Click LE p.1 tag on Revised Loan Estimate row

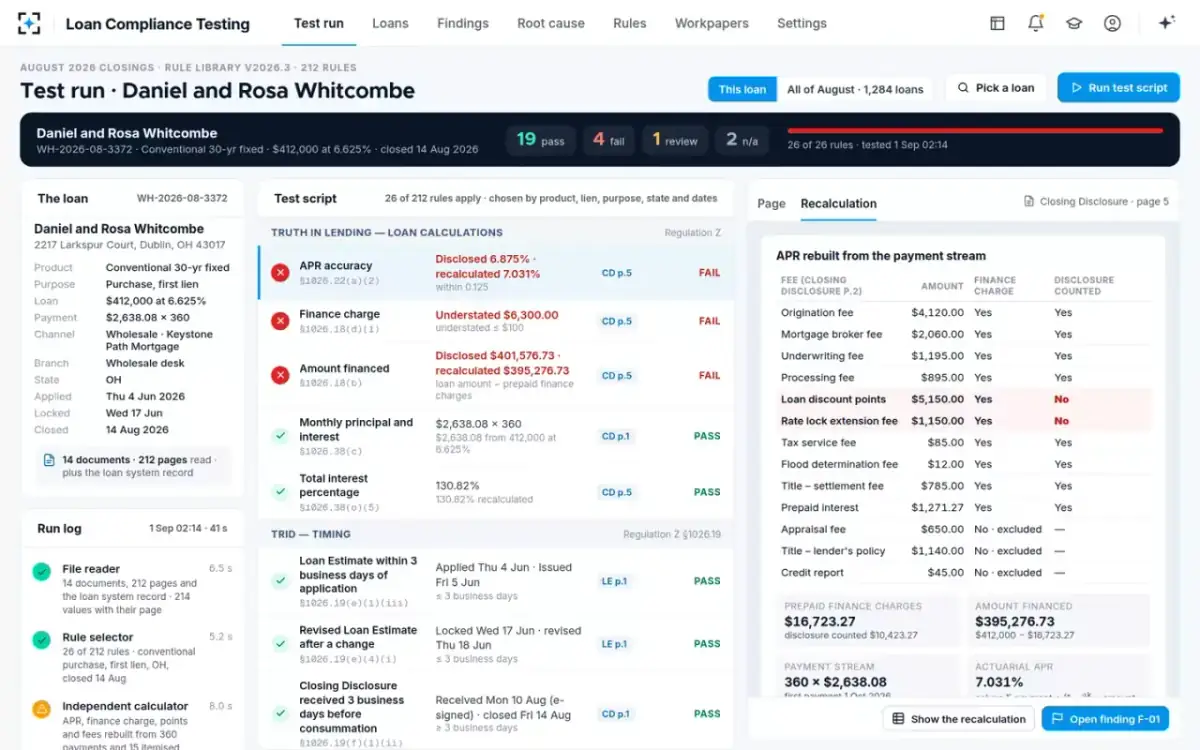[616, 644]
